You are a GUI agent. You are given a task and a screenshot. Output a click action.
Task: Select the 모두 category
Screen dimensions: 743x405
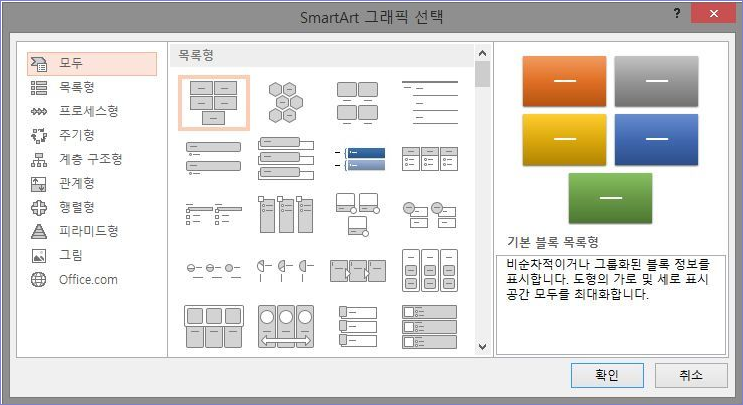click(91, 63)
